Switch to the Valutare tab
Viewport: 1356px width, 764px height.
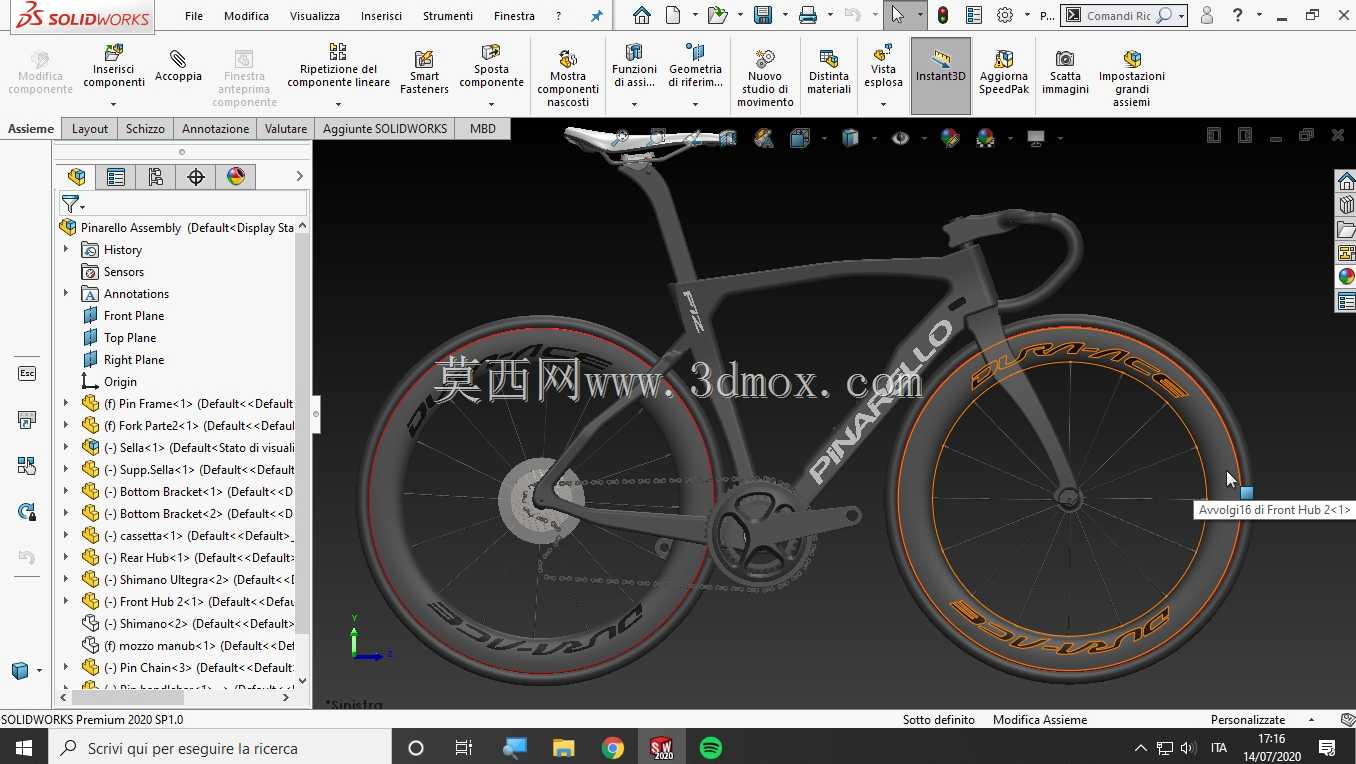coord(286,128)
